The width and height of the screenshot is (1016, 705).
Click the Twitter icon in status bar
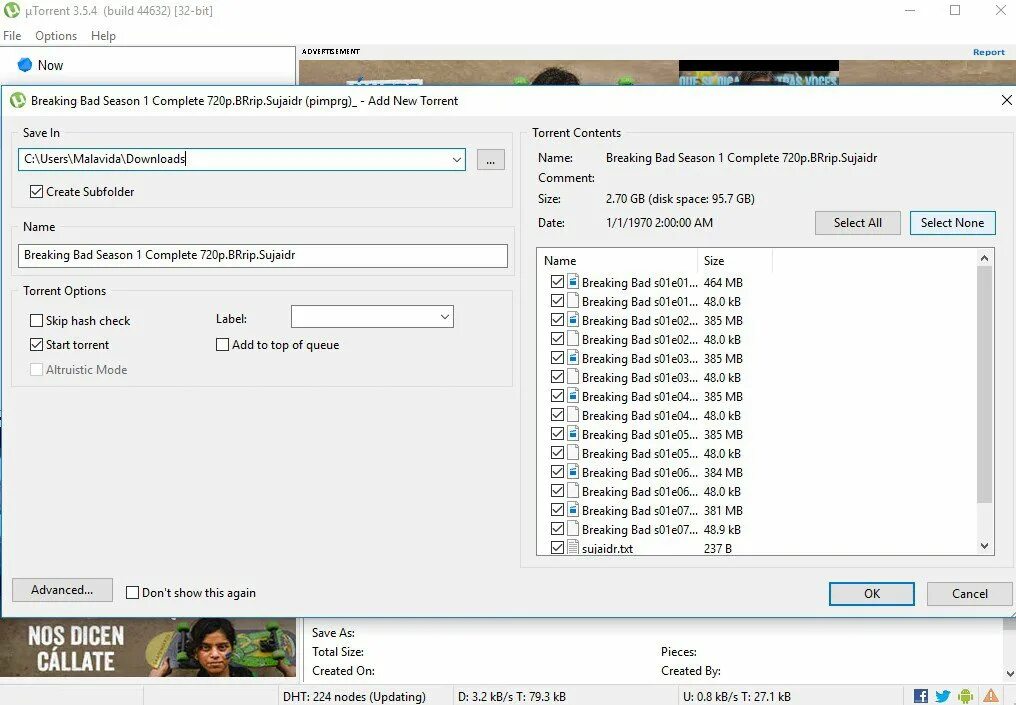[943, 696]
